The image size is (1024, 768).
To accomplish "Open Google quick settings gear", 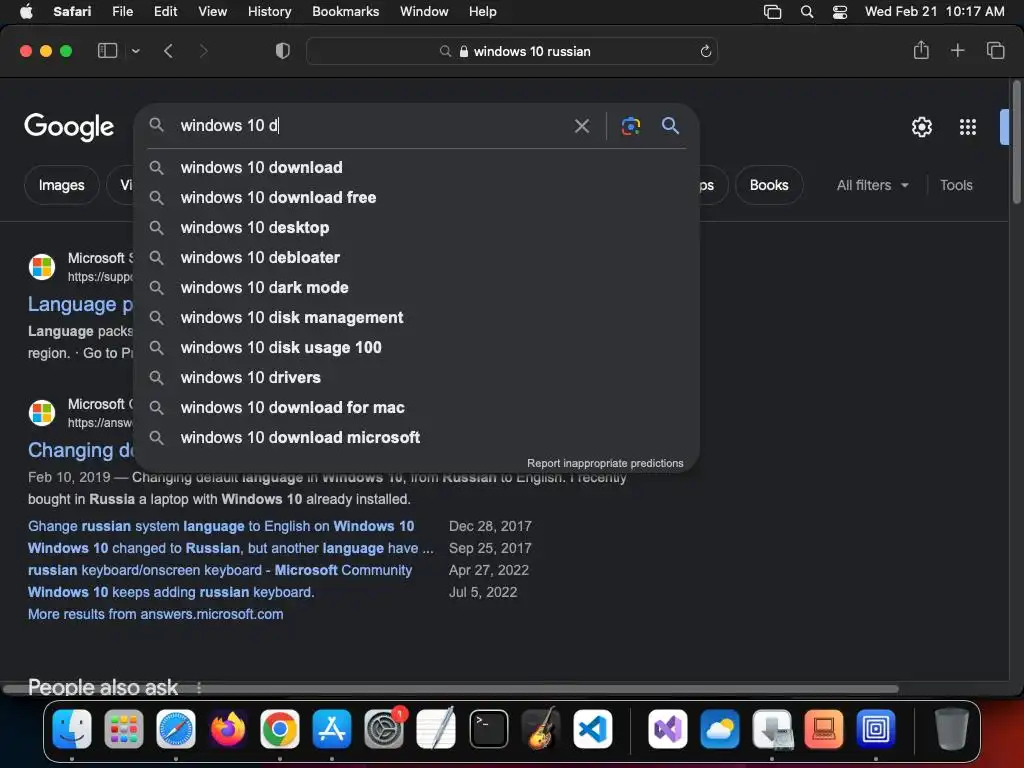I will (921, 127).
